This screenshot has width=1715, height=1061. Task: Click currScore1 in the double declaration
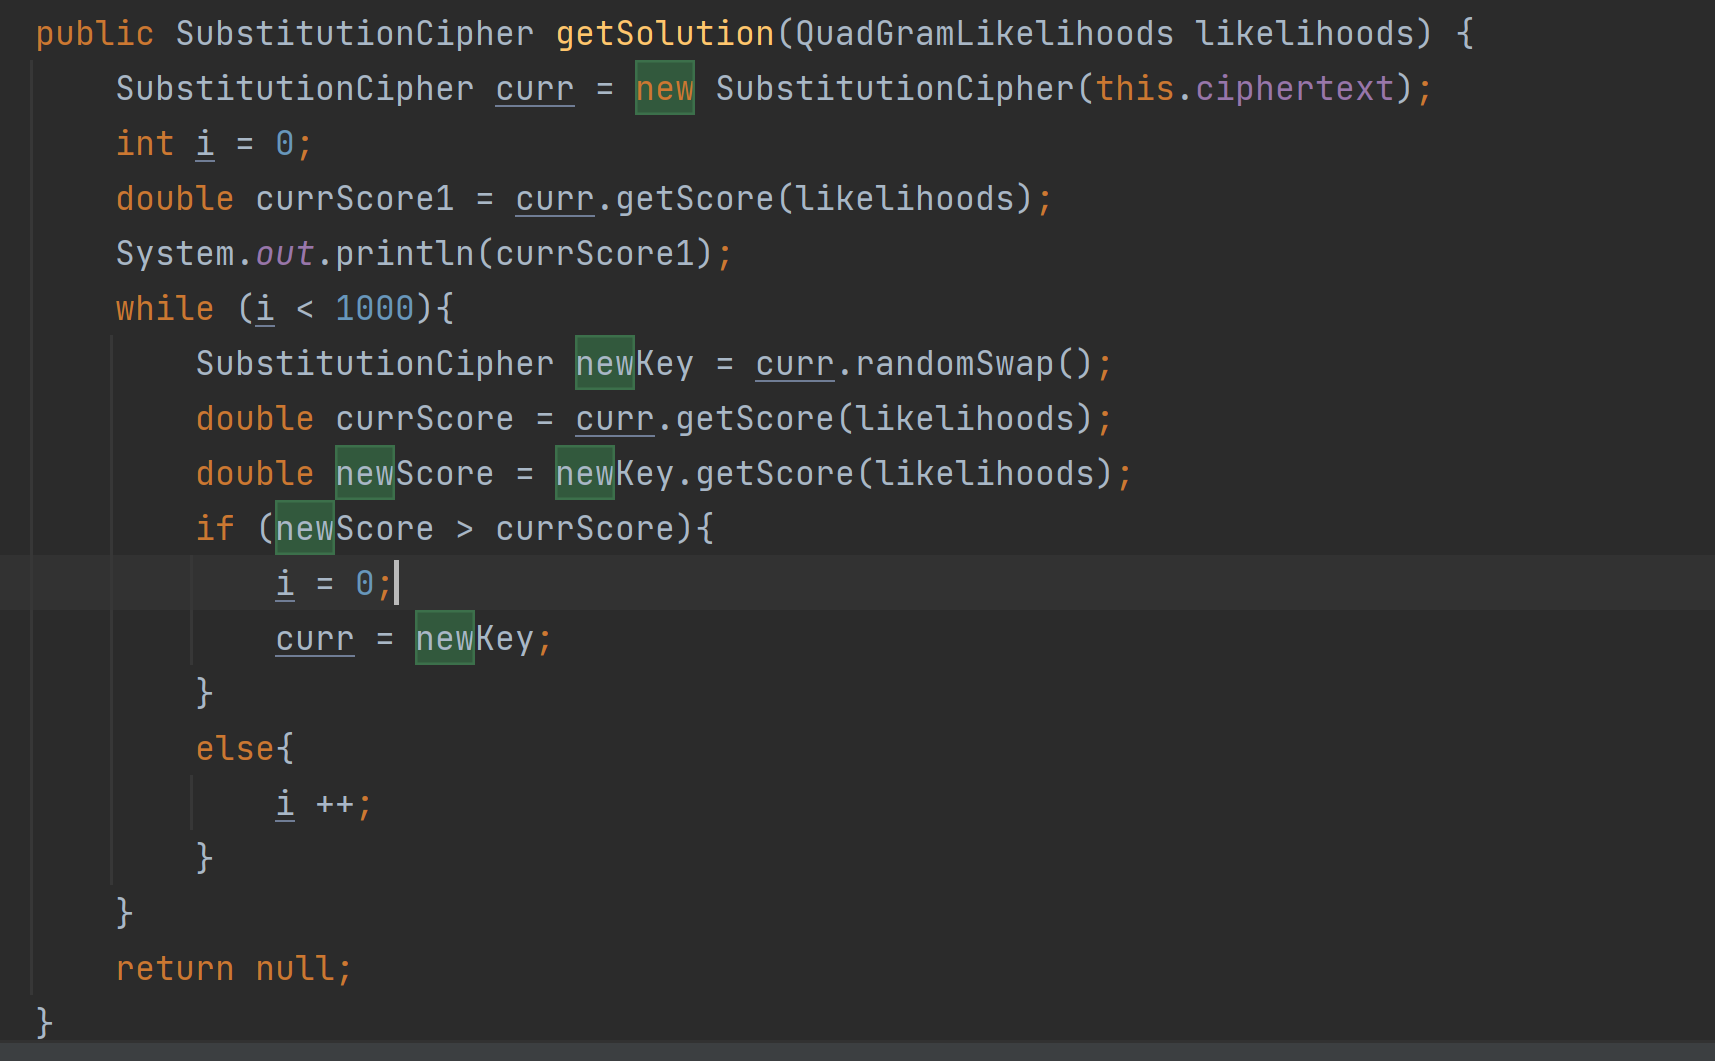click(354, 199)
